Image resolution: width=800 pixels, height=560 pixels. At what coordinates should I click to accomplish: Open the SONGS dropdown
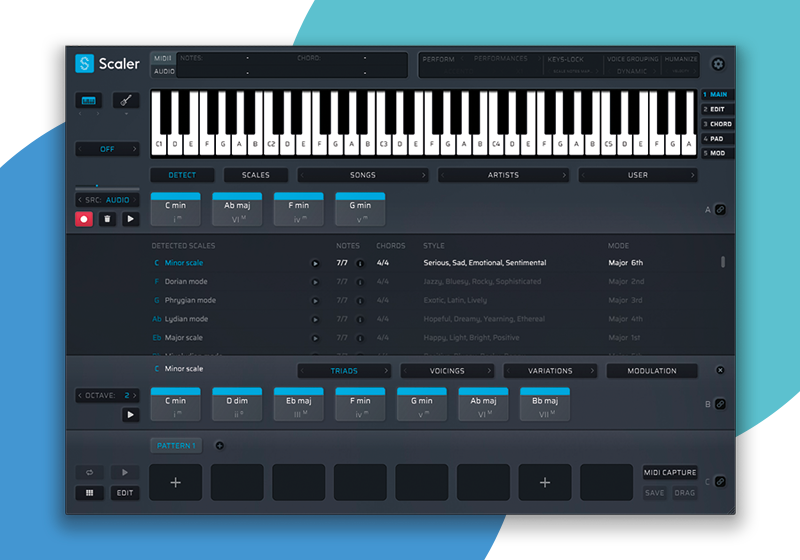pos(363,175)
